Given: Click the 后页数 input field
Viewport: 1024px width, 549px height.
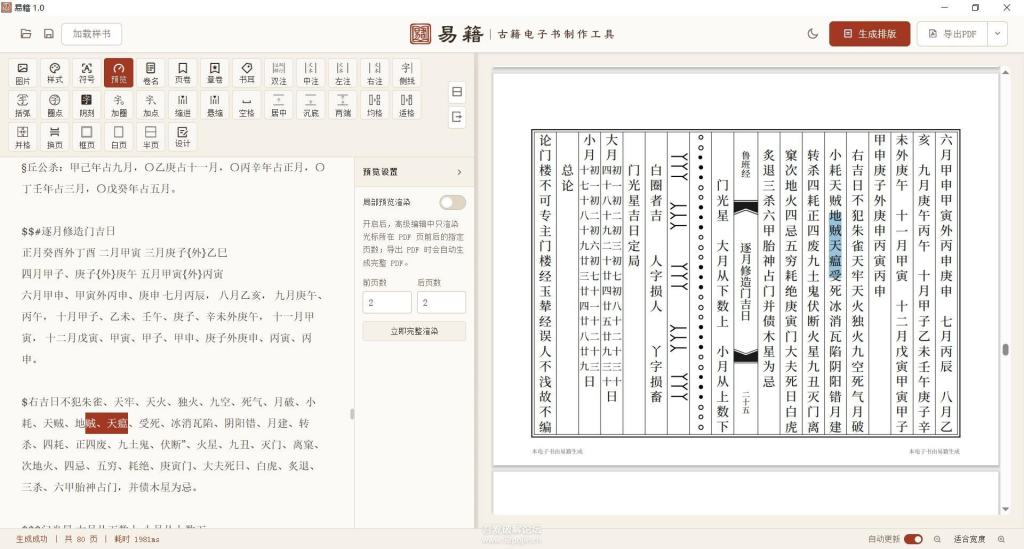Looking at the screenshot, I should click(441, 303).
